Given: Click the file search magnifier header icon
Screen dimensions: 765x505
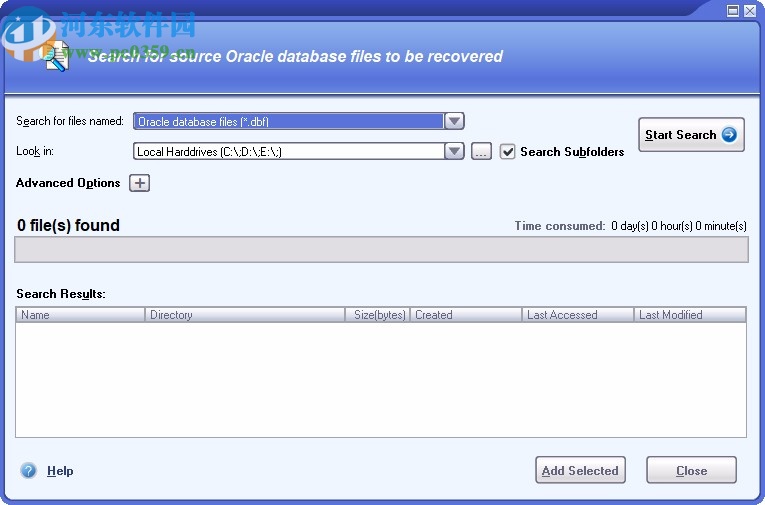Looking at the screenshot, I should click(x=55, y=57).
